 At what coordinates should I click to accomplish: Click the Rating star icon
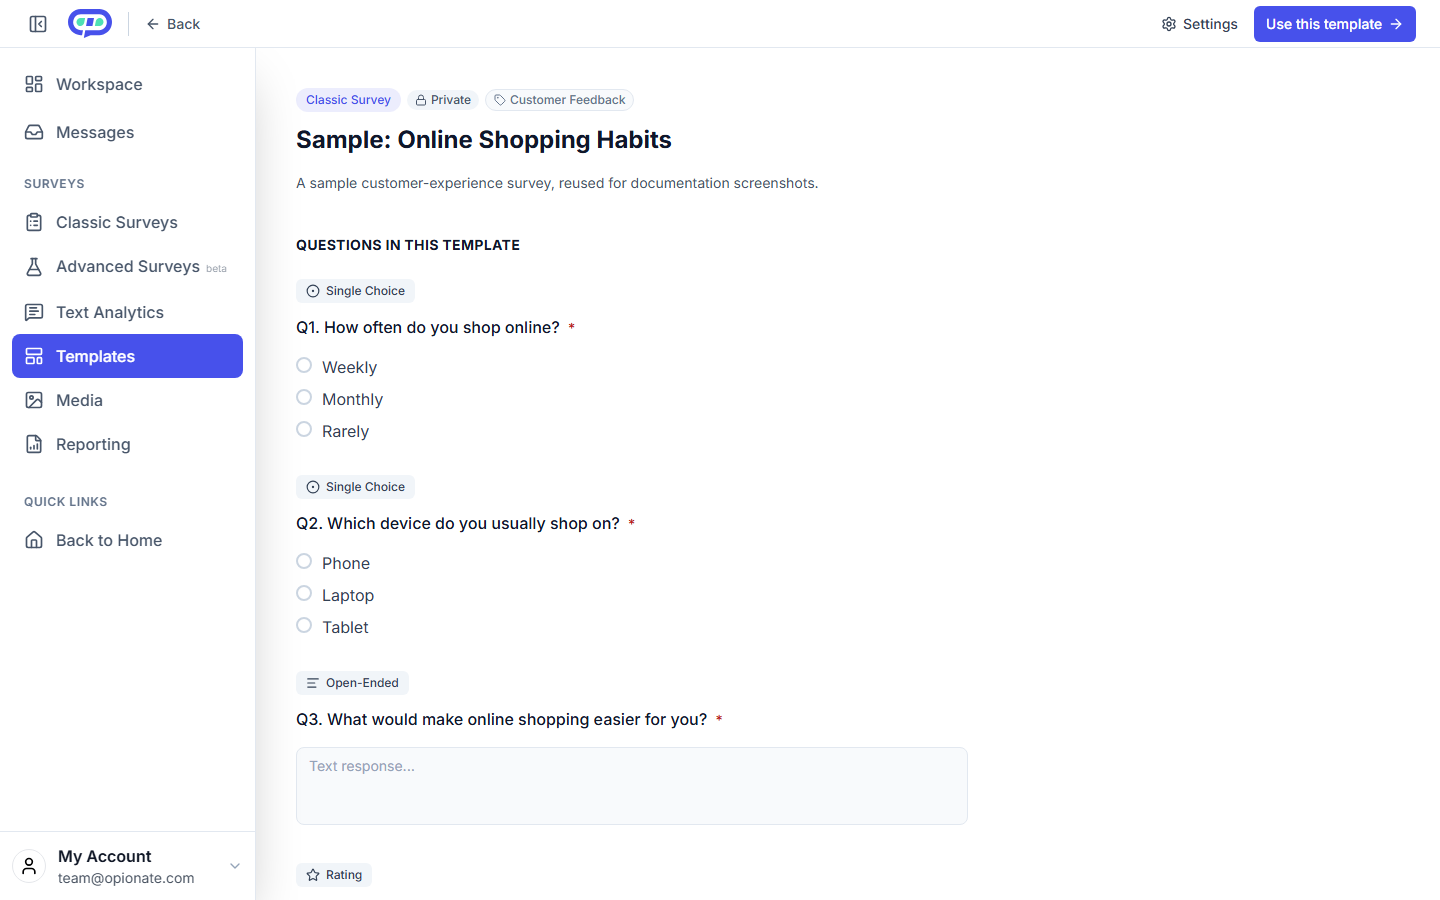coord(313,875)
